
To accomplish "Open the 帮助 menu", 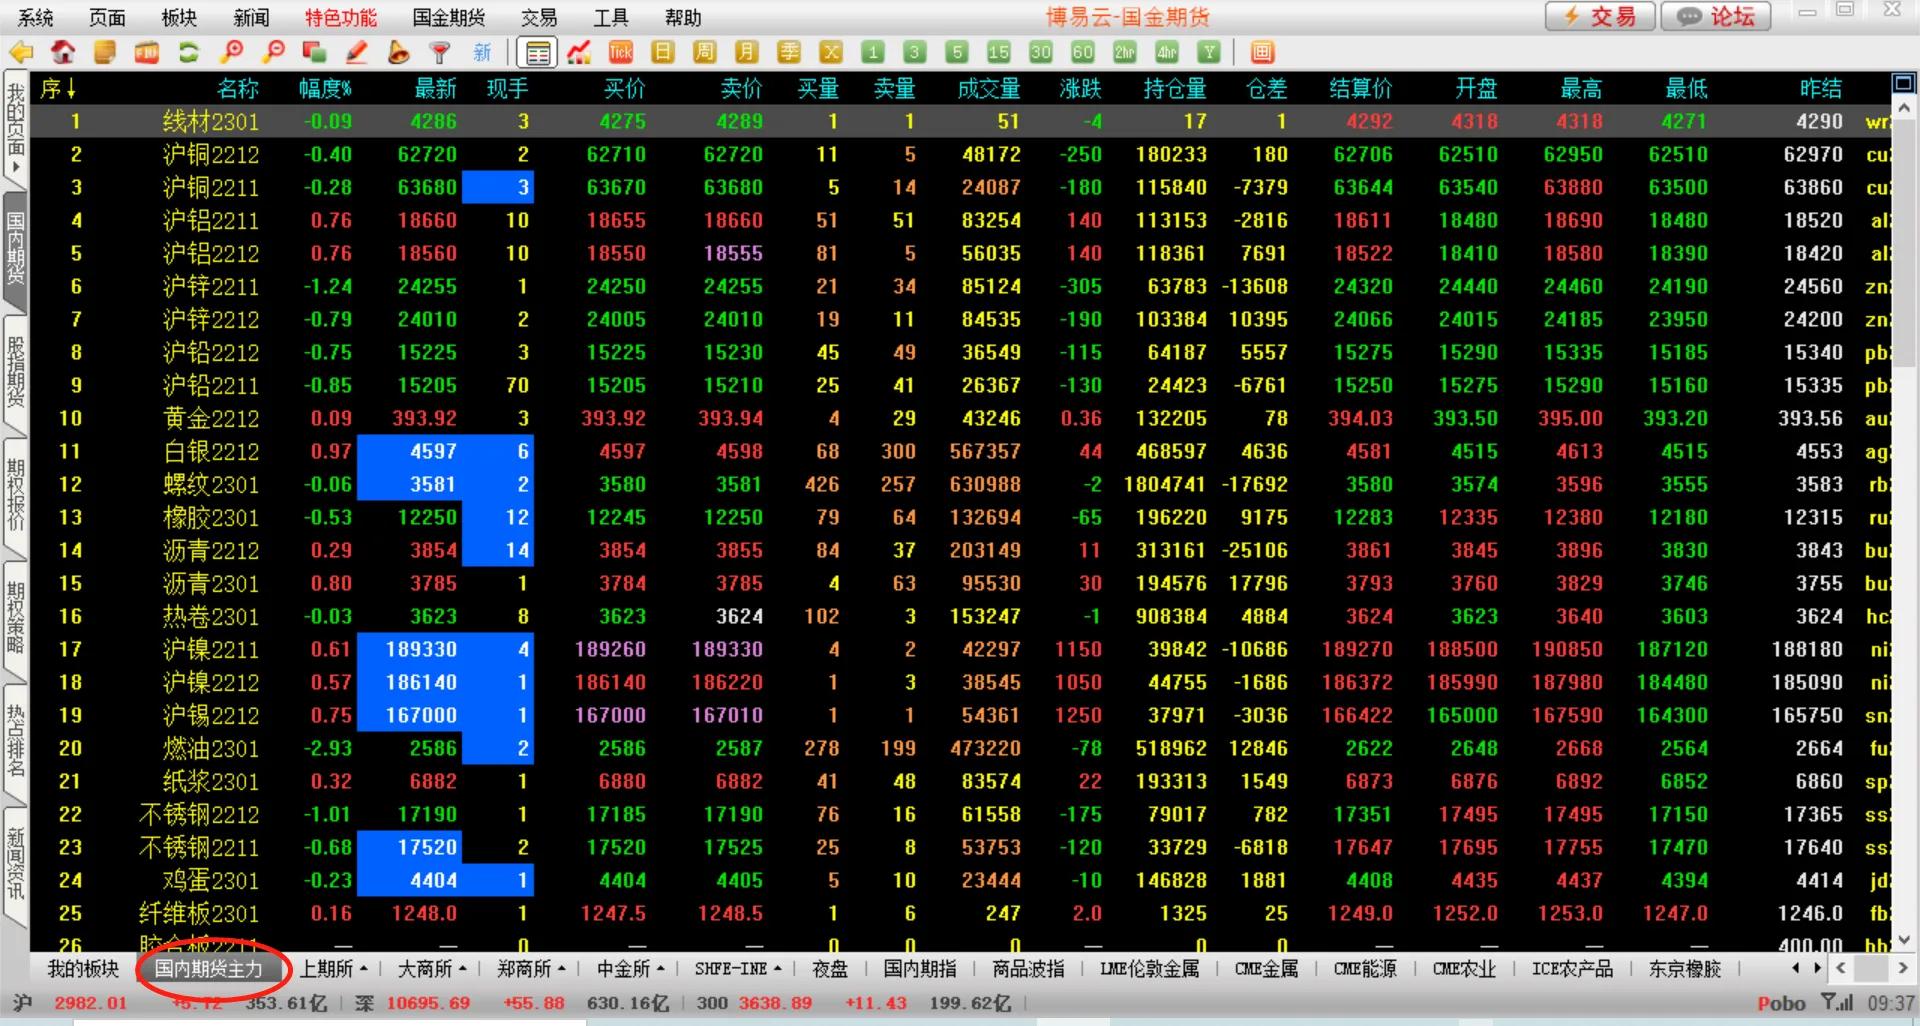I will [x=683, y=17].
